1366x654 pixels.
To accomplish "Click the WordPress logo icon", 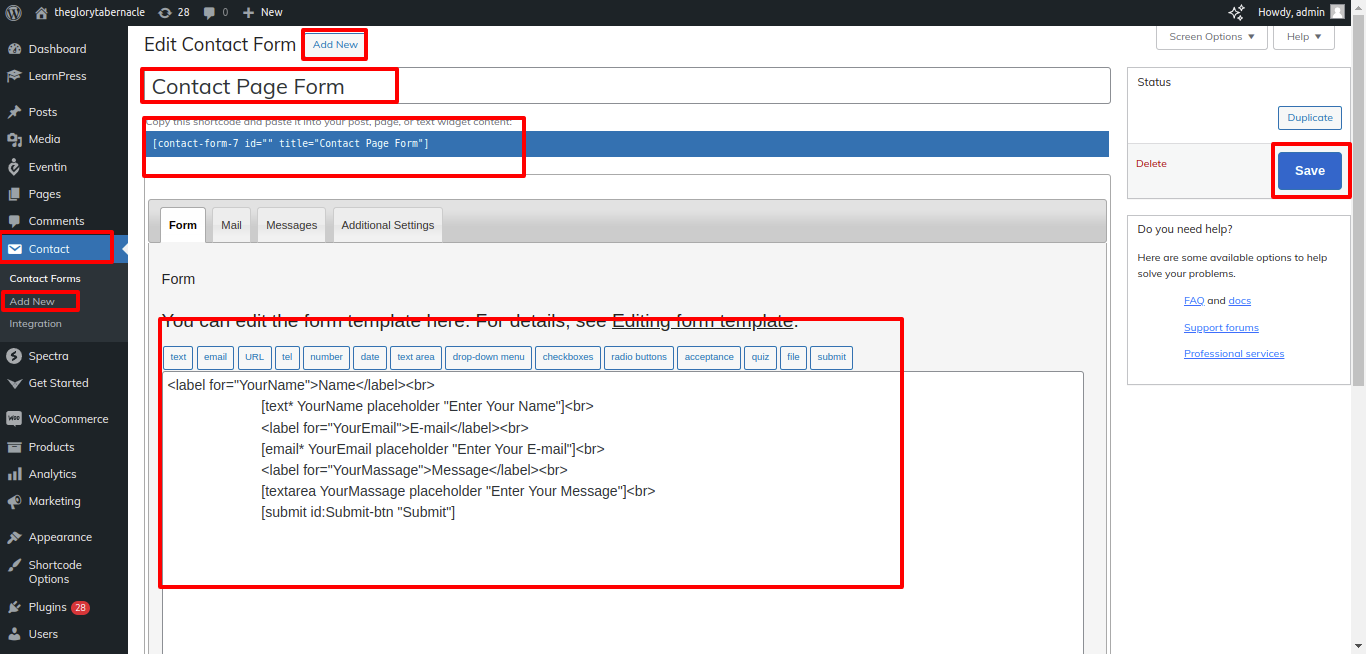I will click(14, 12).
